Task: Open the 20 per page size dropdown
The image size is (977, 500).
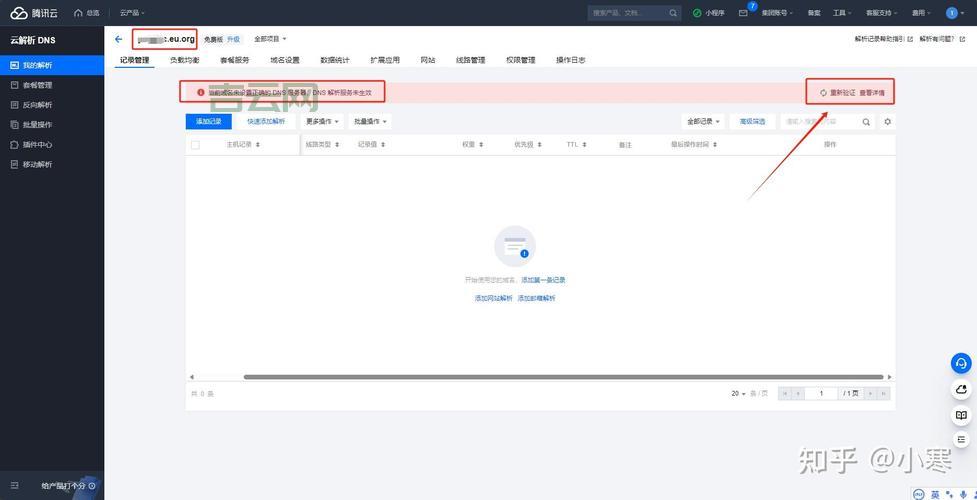Action: click(738, 394)
